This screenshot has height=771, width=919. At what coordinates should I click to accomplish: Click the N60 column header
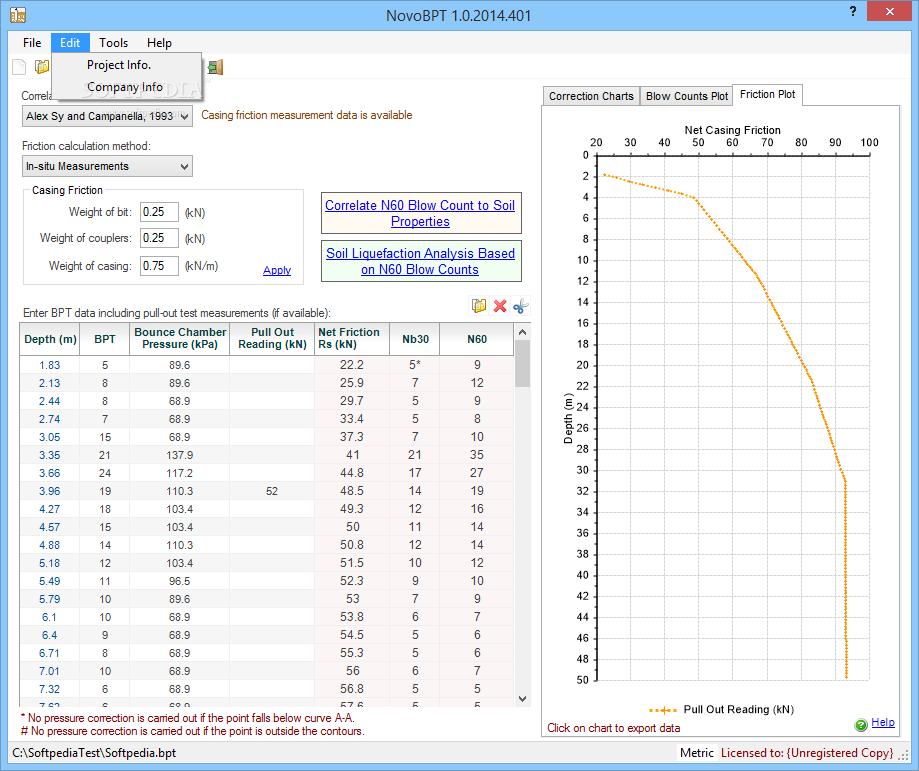(477, 339)
